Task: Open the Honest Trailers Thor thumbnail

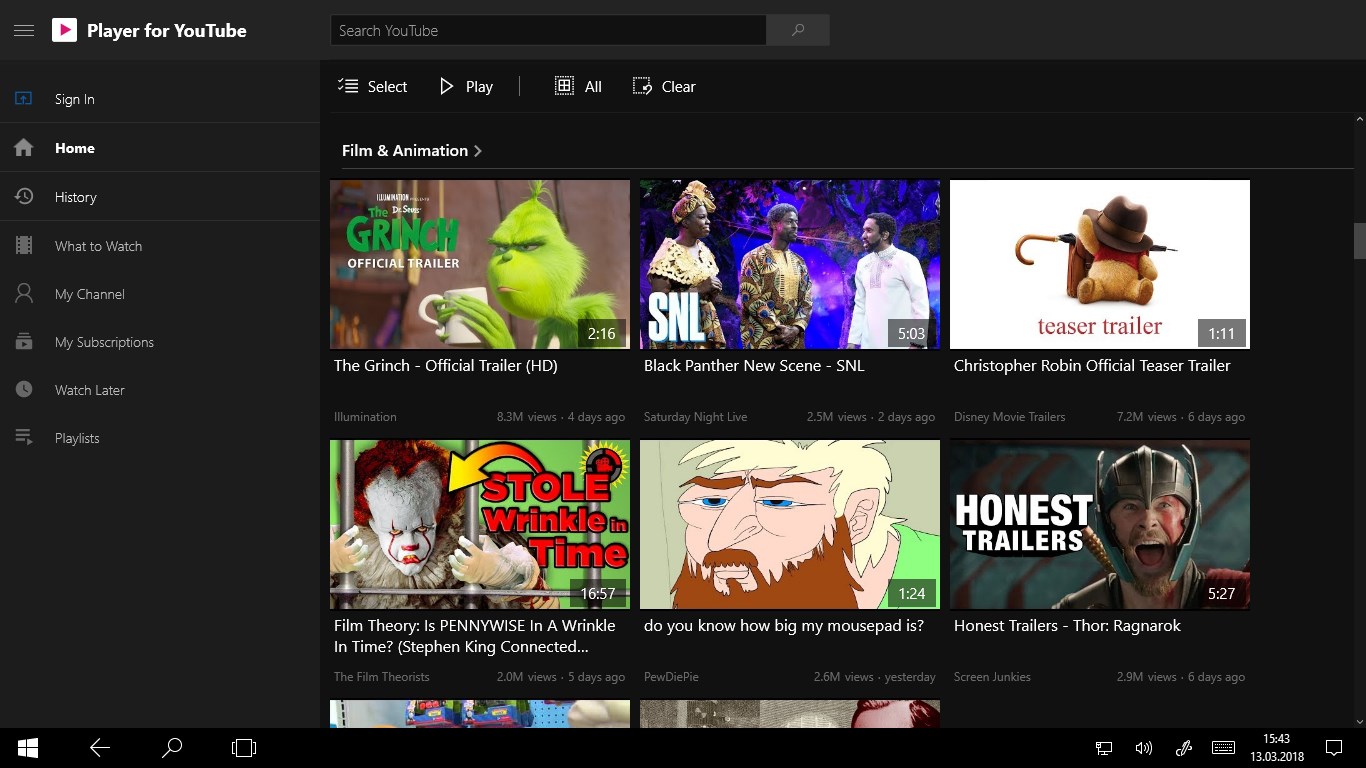Action: [x=1100, y=524]
